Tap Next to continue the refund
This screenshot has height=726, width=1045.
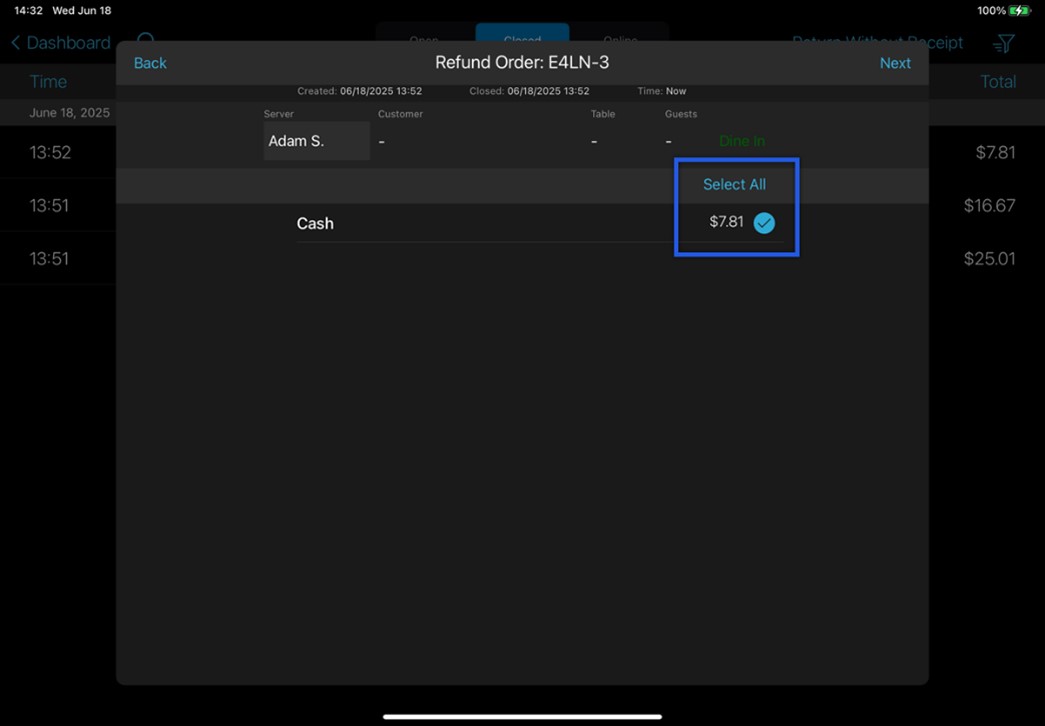pyautogui.click(x=895, y=62)
